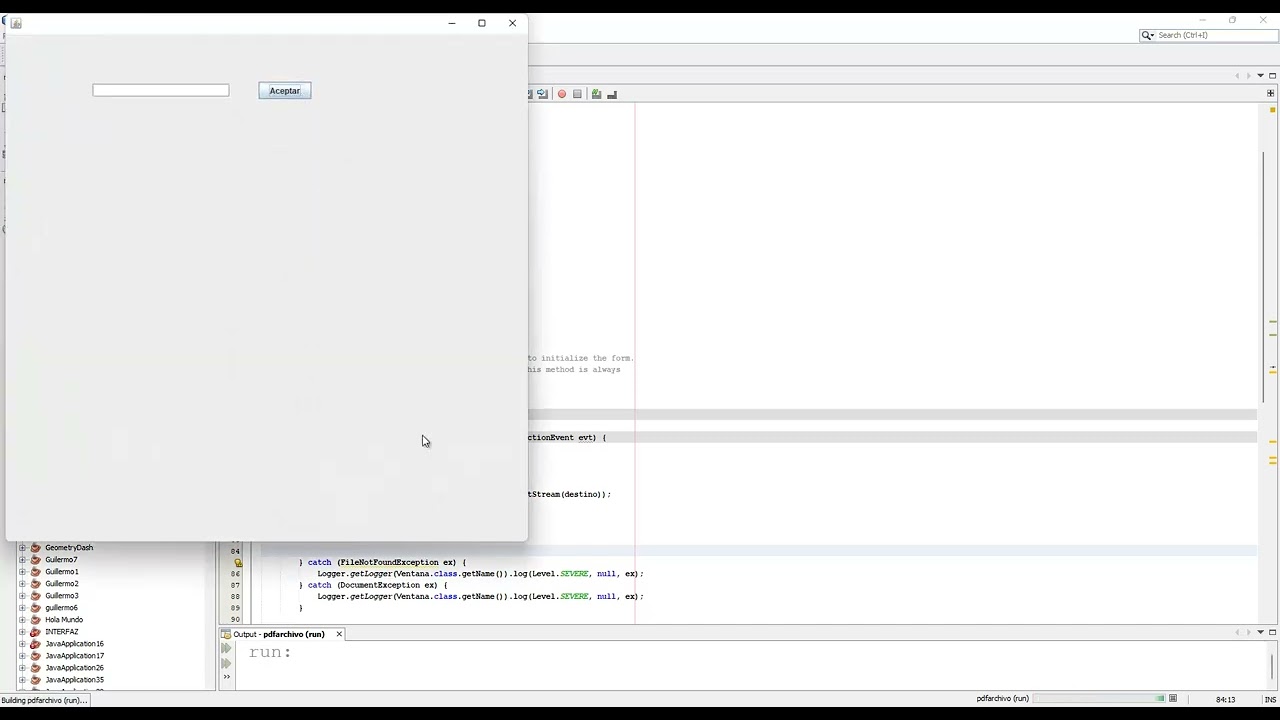
Task: Click the Building pdfarchivo (run) status text
Action: tap(44, 700)
